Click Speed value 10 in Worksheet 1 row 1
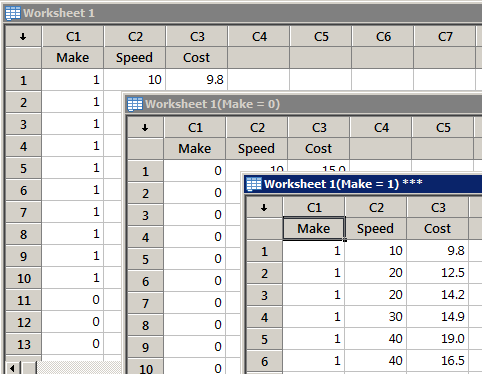 click(135, 80)
